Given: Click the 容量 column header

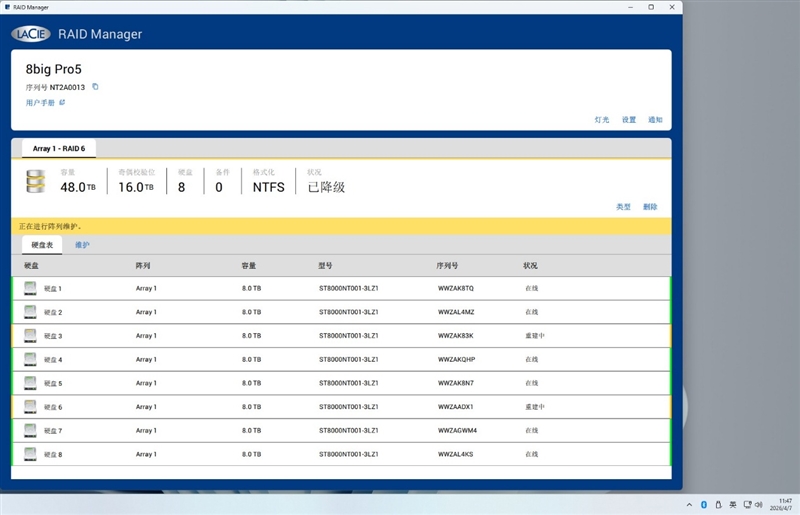Looking at the screenshot, I should coord(249,265).
